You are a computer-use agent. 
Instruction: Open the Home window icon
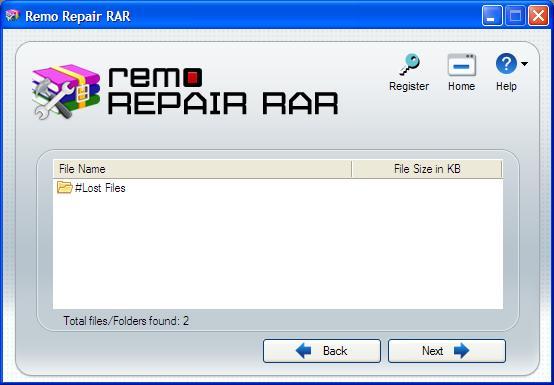(461, 65)
